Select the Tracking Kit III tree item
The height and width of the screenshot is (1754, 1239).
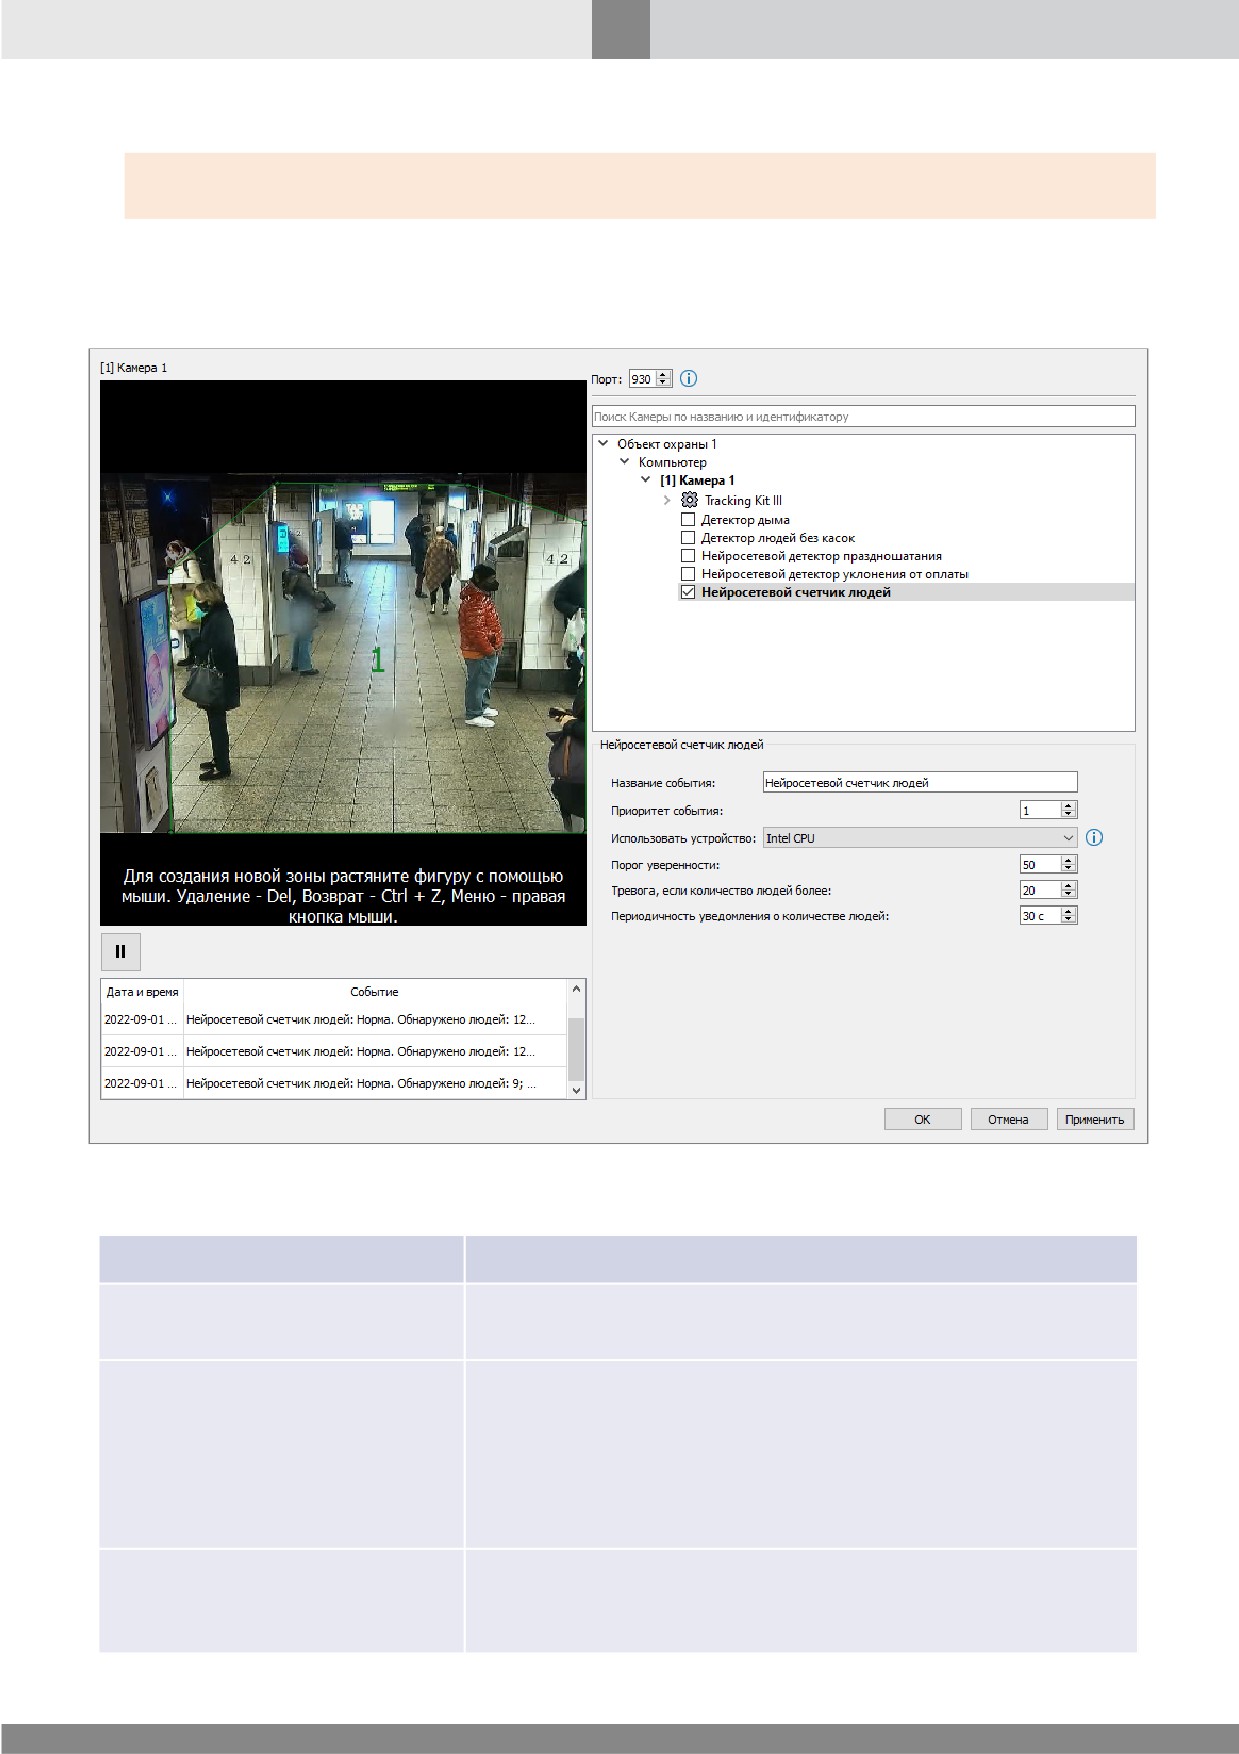click(x=743, y=500)
